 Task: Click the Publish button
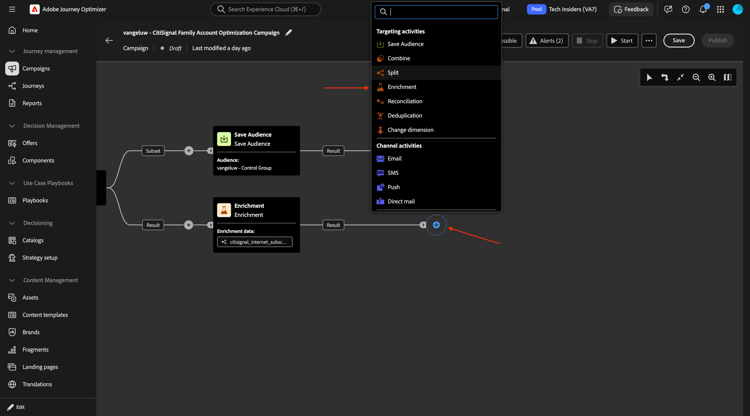coord(717,41)
